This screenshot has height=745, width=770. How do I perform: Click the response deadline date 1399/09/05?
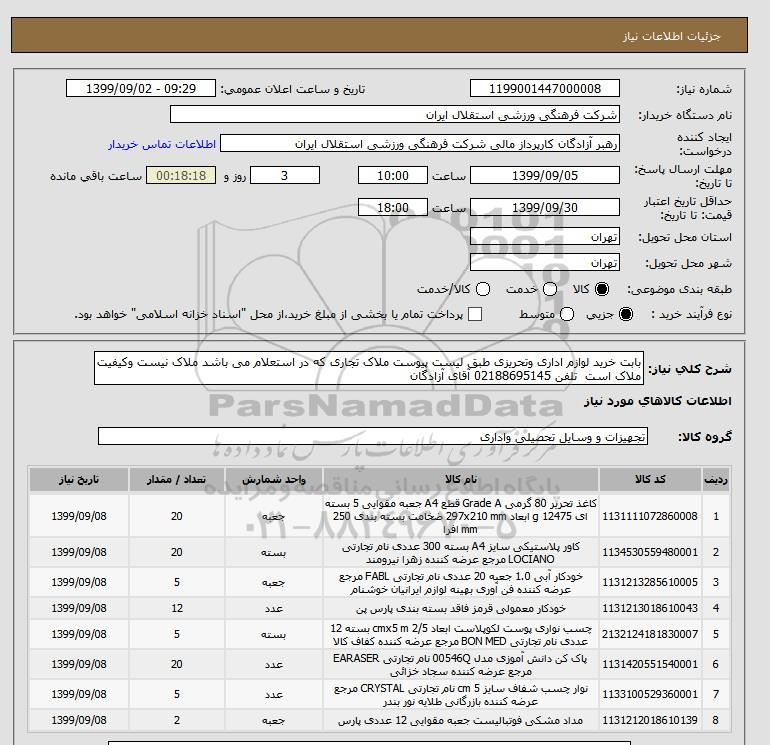[545, 175]
